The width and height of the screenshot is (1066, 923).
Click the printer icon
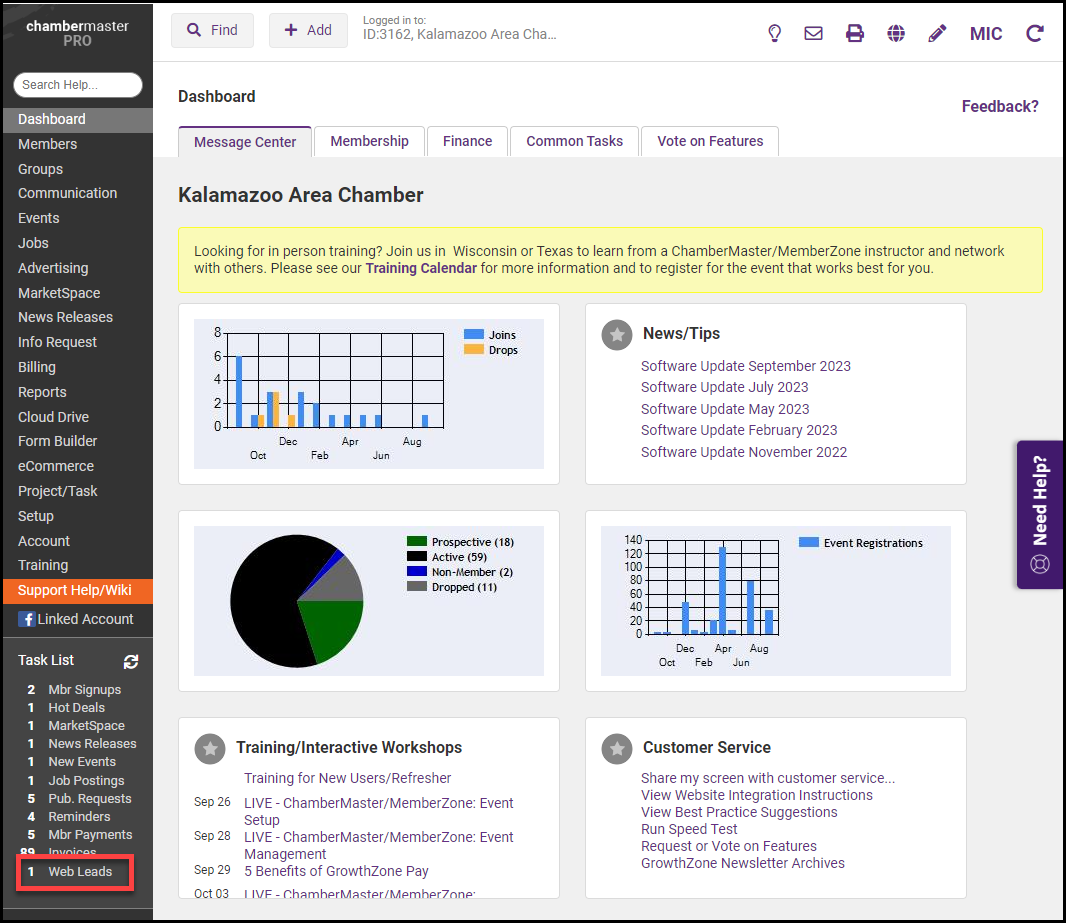pyautogui.click(x=855, y=33)
